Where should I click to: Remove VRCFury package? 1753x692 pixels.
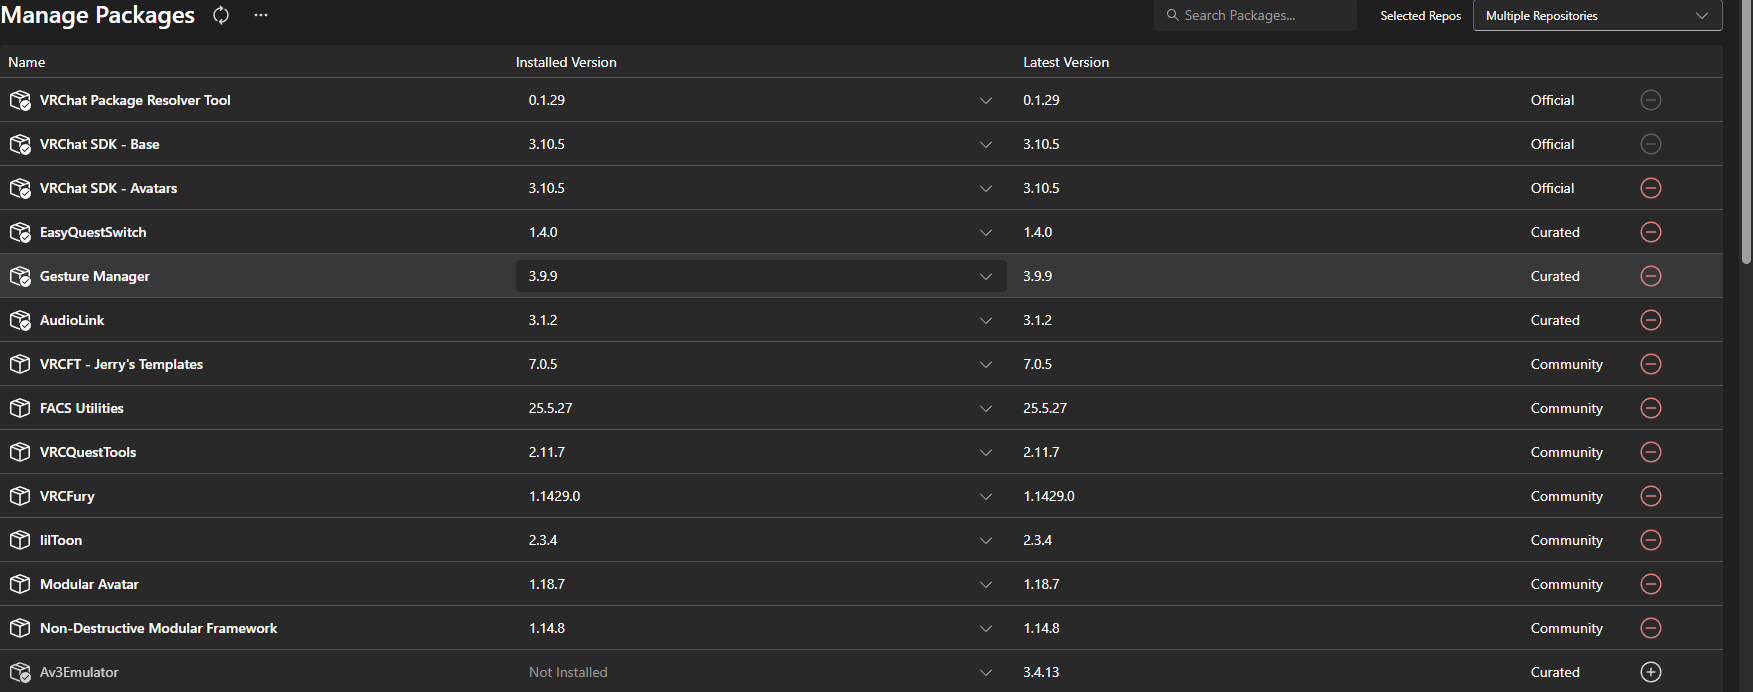(1651, 496)
